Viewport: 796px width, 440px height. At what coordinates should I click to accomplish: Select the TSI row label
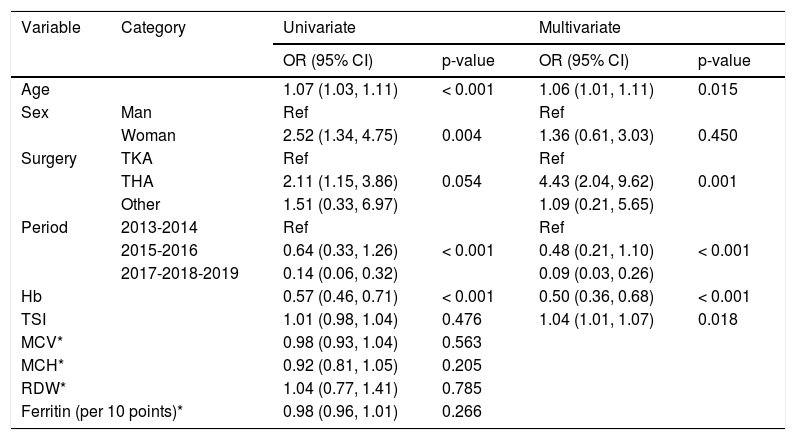[33, 320]
